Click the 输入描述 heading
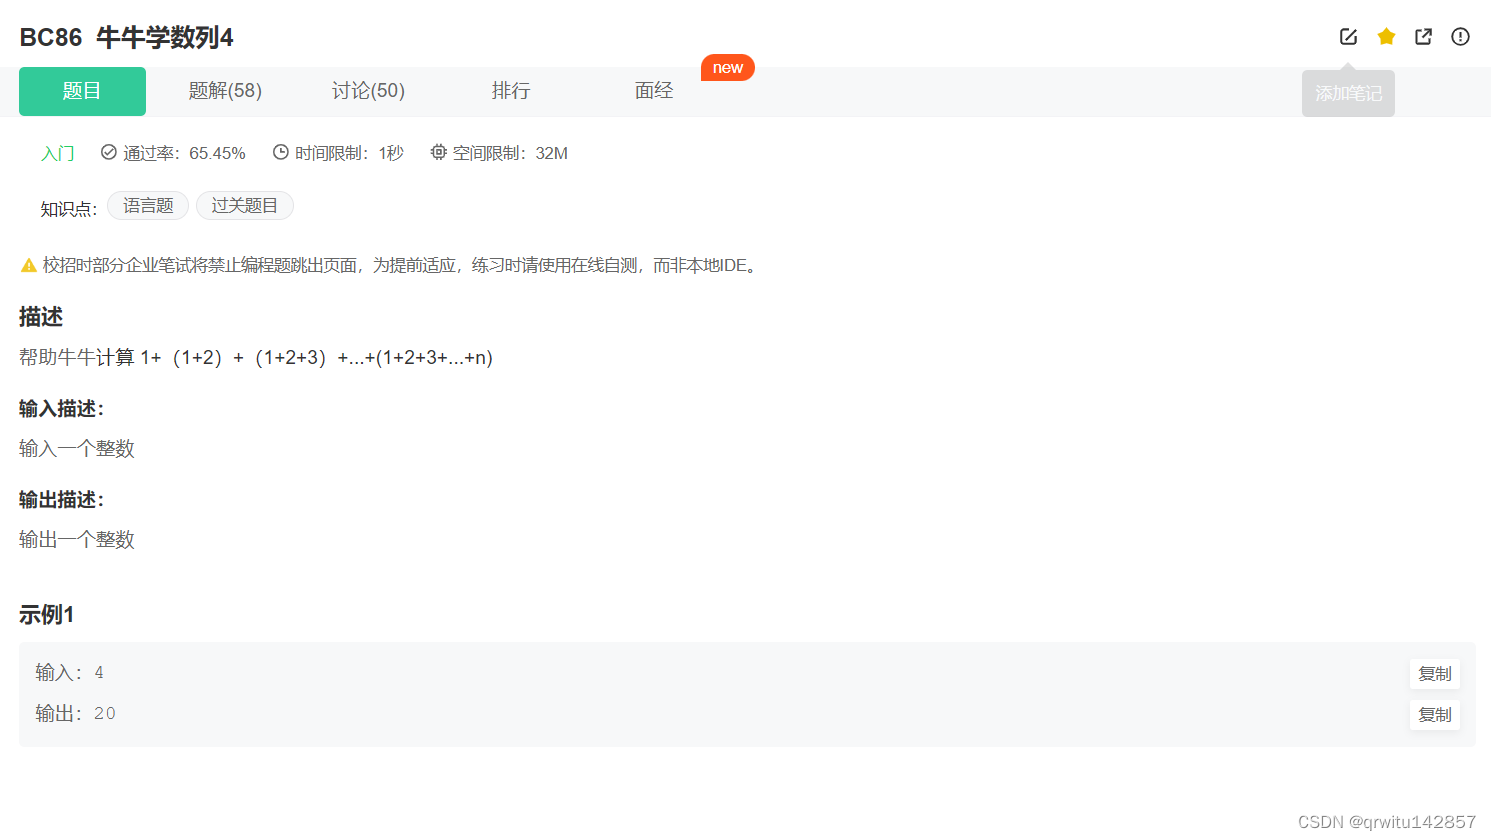 (x=61, y=409)
